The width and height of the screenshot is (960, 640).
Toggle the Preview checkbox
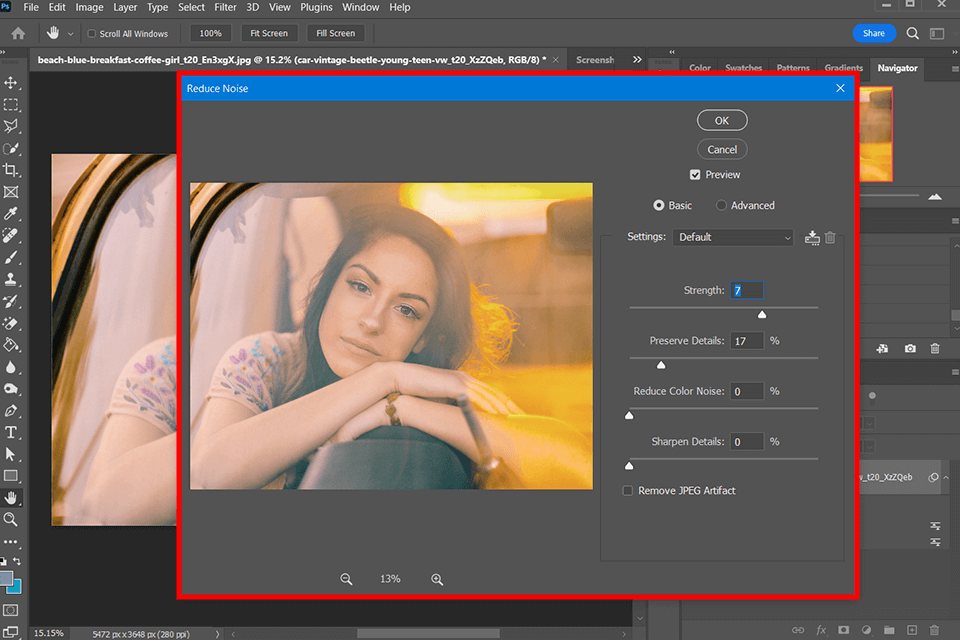pyautogui.click(x=695, y=175)
